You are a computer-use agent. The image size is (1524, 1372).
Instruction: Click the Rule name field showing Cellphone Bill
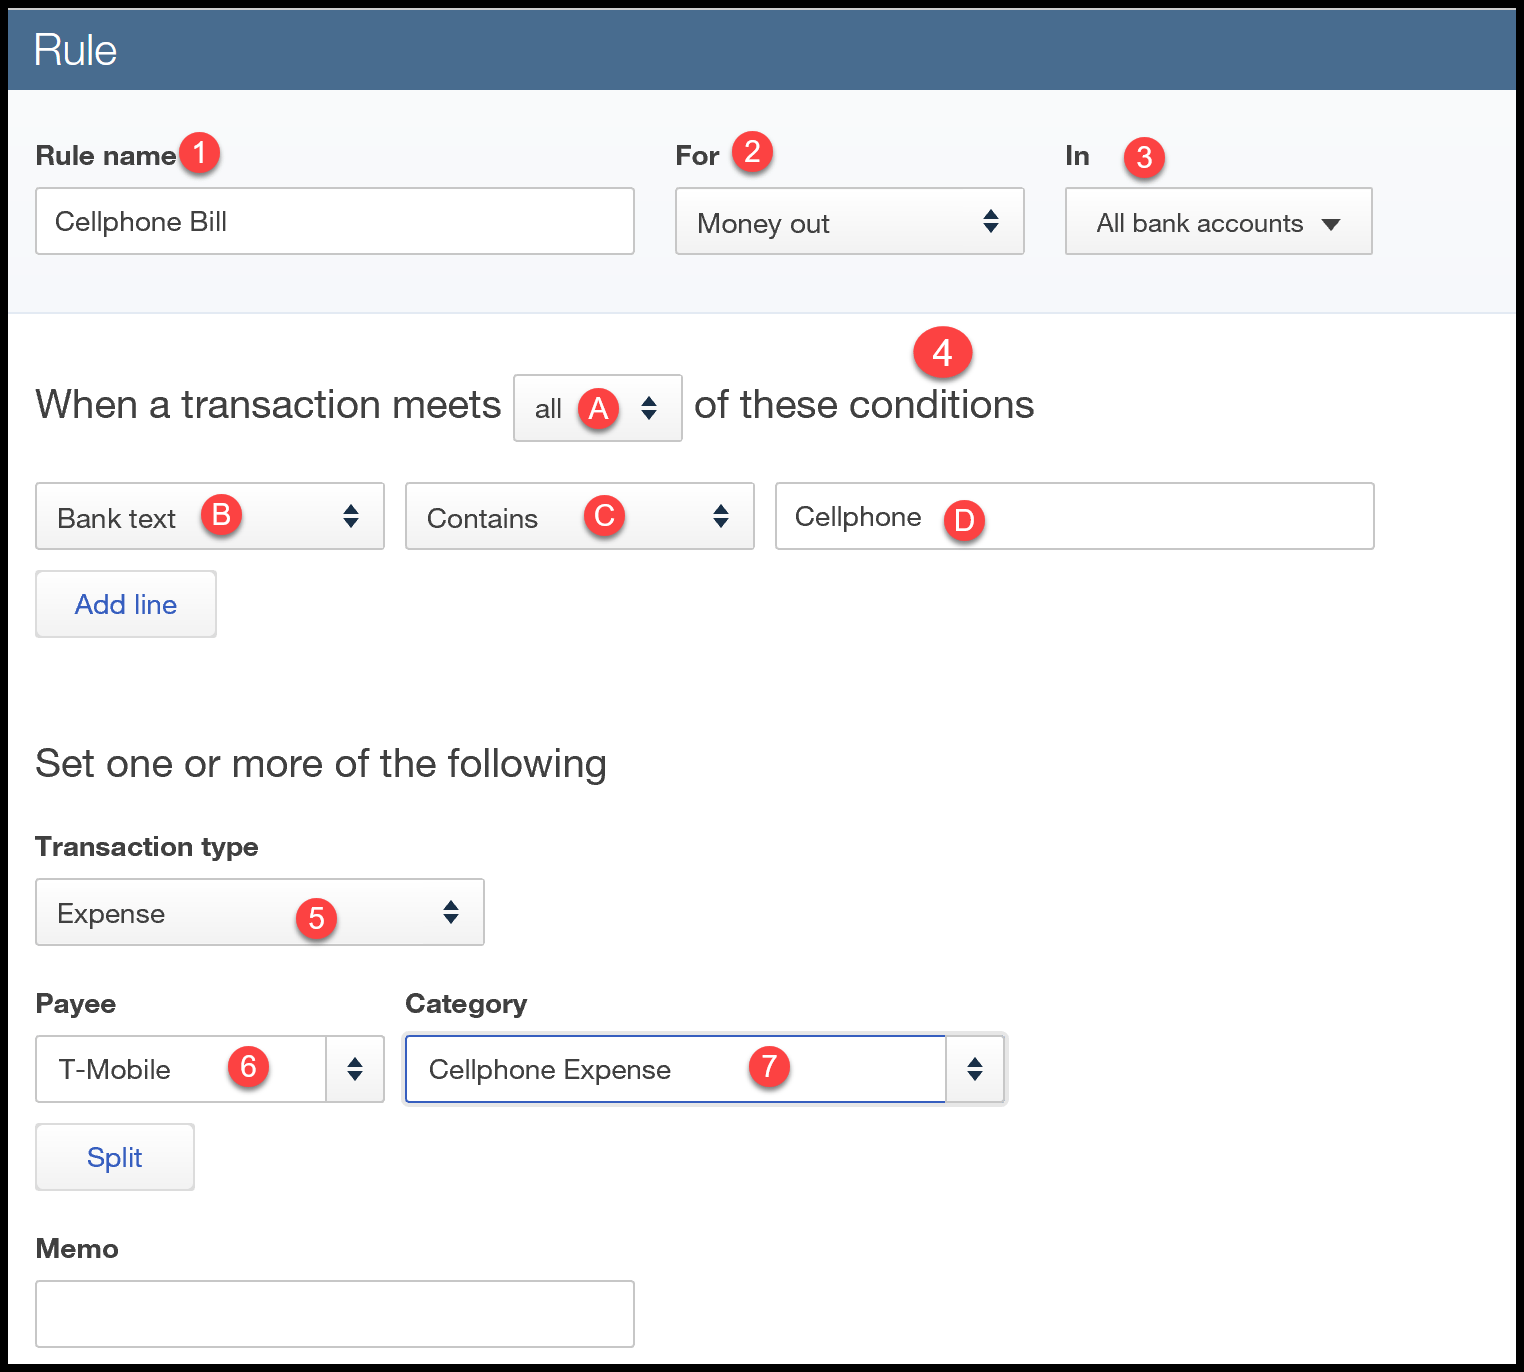(334, 221)
